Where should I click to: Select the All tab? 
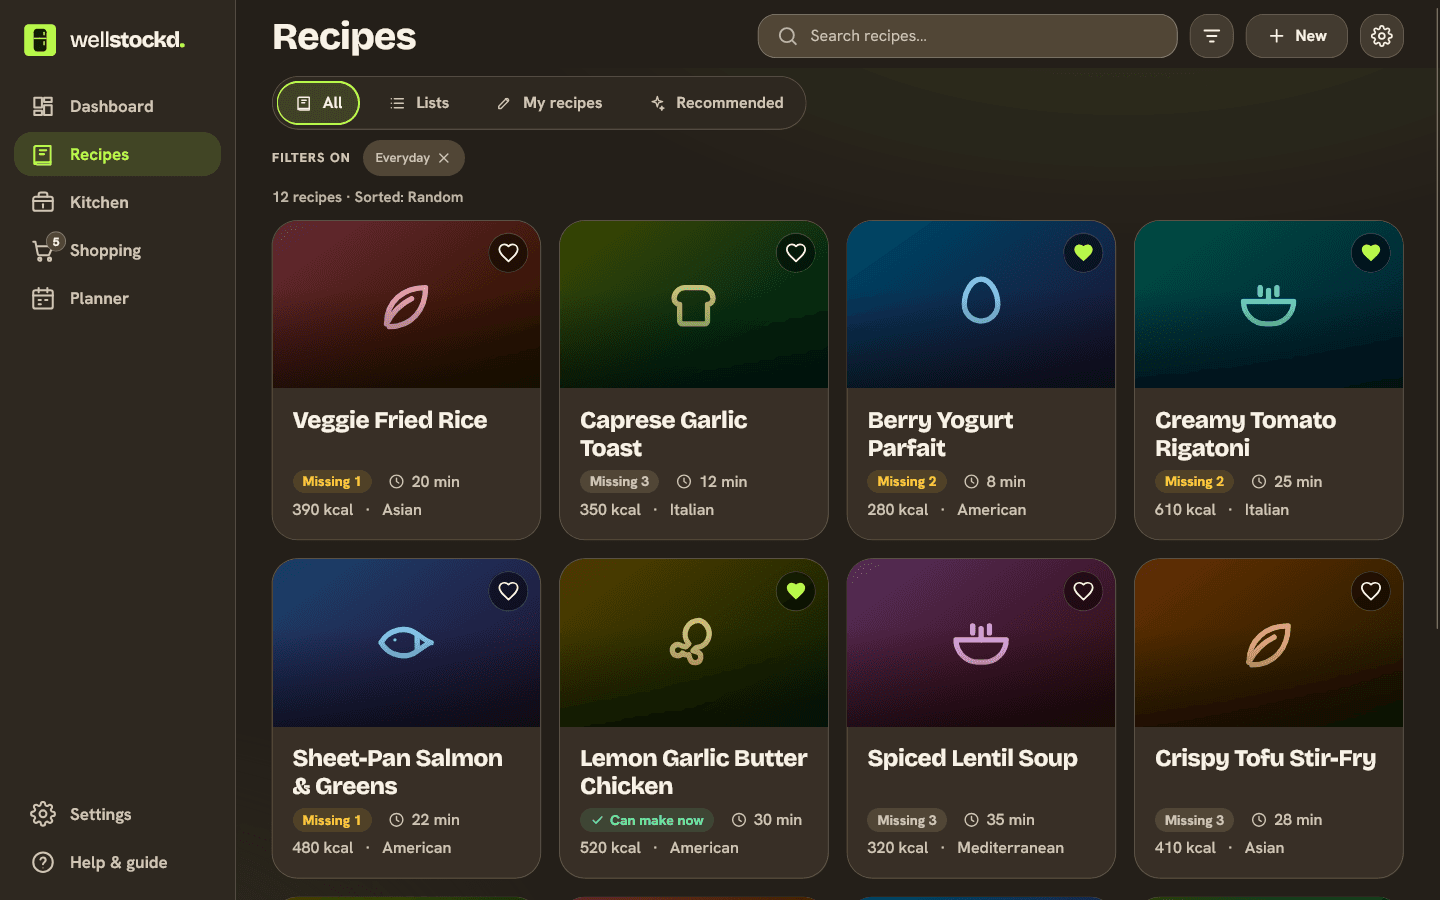tap(318, 103)
